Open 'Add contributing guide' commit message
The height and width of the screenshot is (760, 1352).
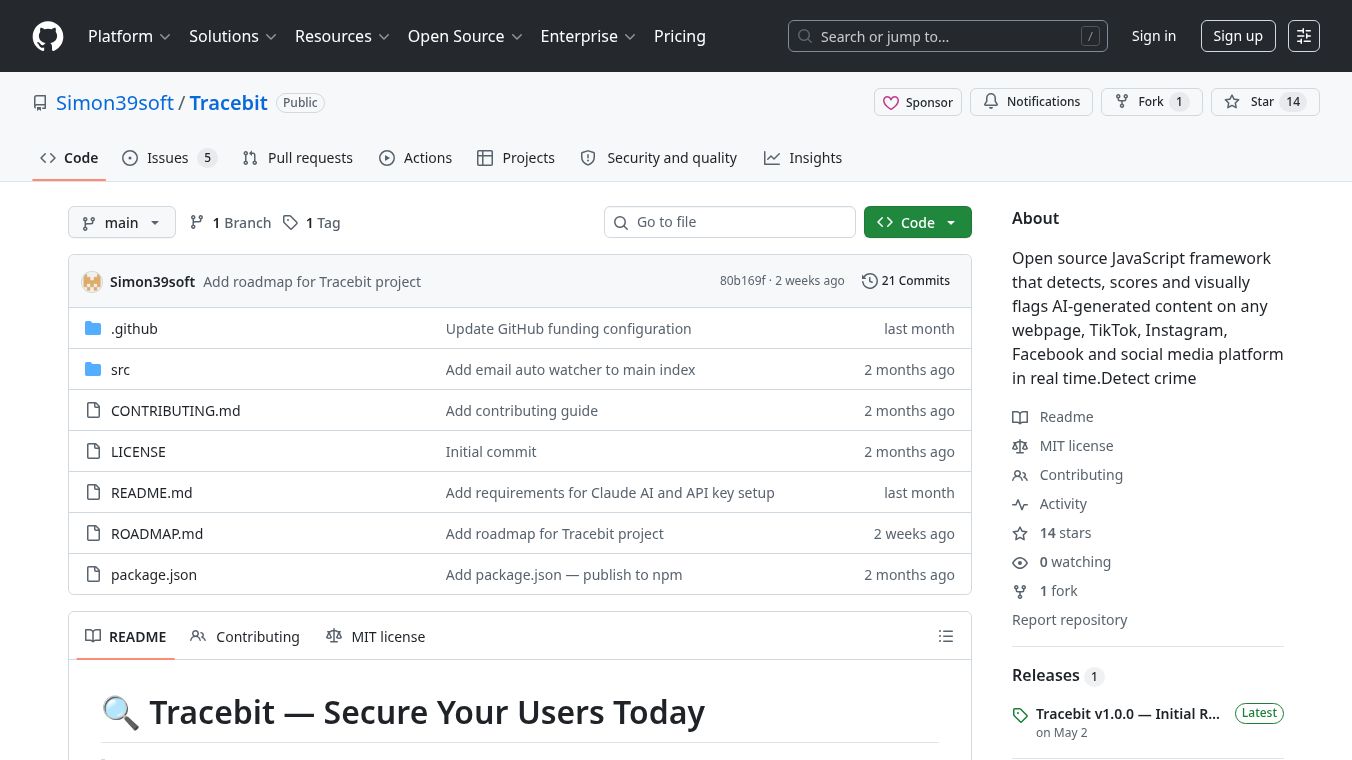(x=522, y=411)
